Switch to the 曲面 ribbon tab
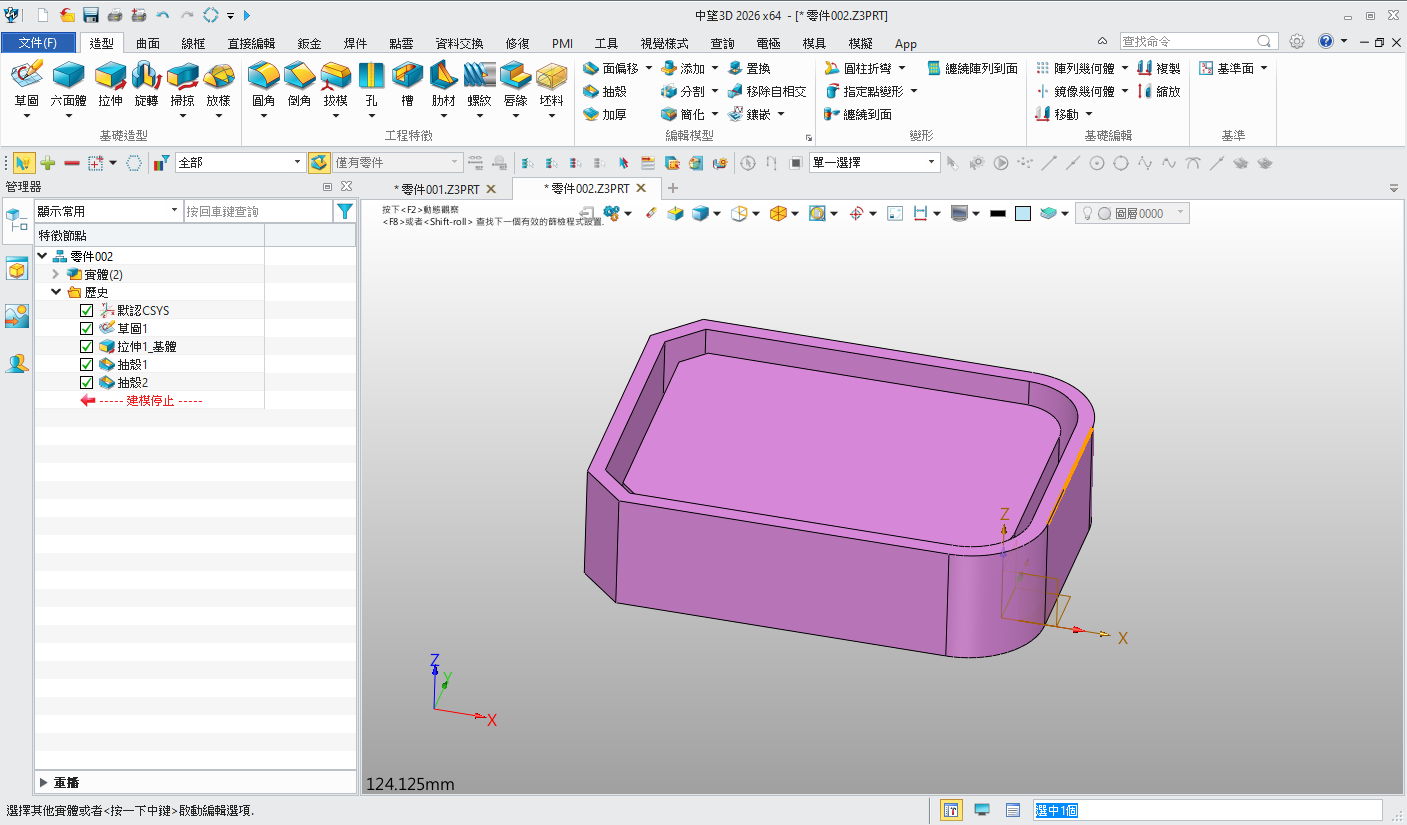1407x825 pixels. coord(148,43)
